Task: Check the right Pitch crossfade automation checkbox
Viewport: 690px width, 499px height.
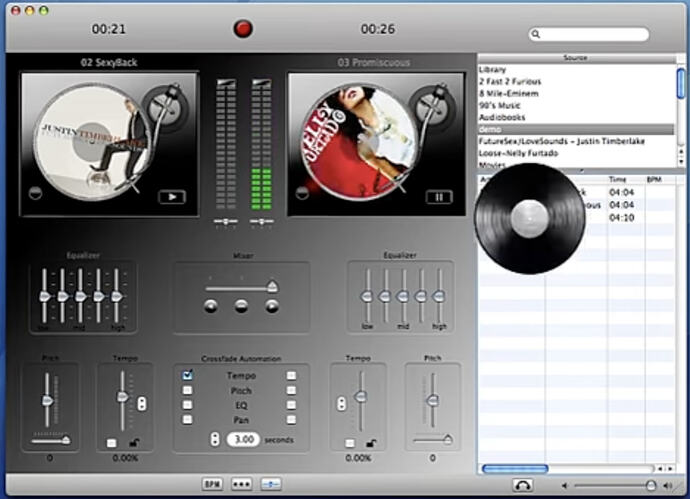Action: (x=291, y=390)
